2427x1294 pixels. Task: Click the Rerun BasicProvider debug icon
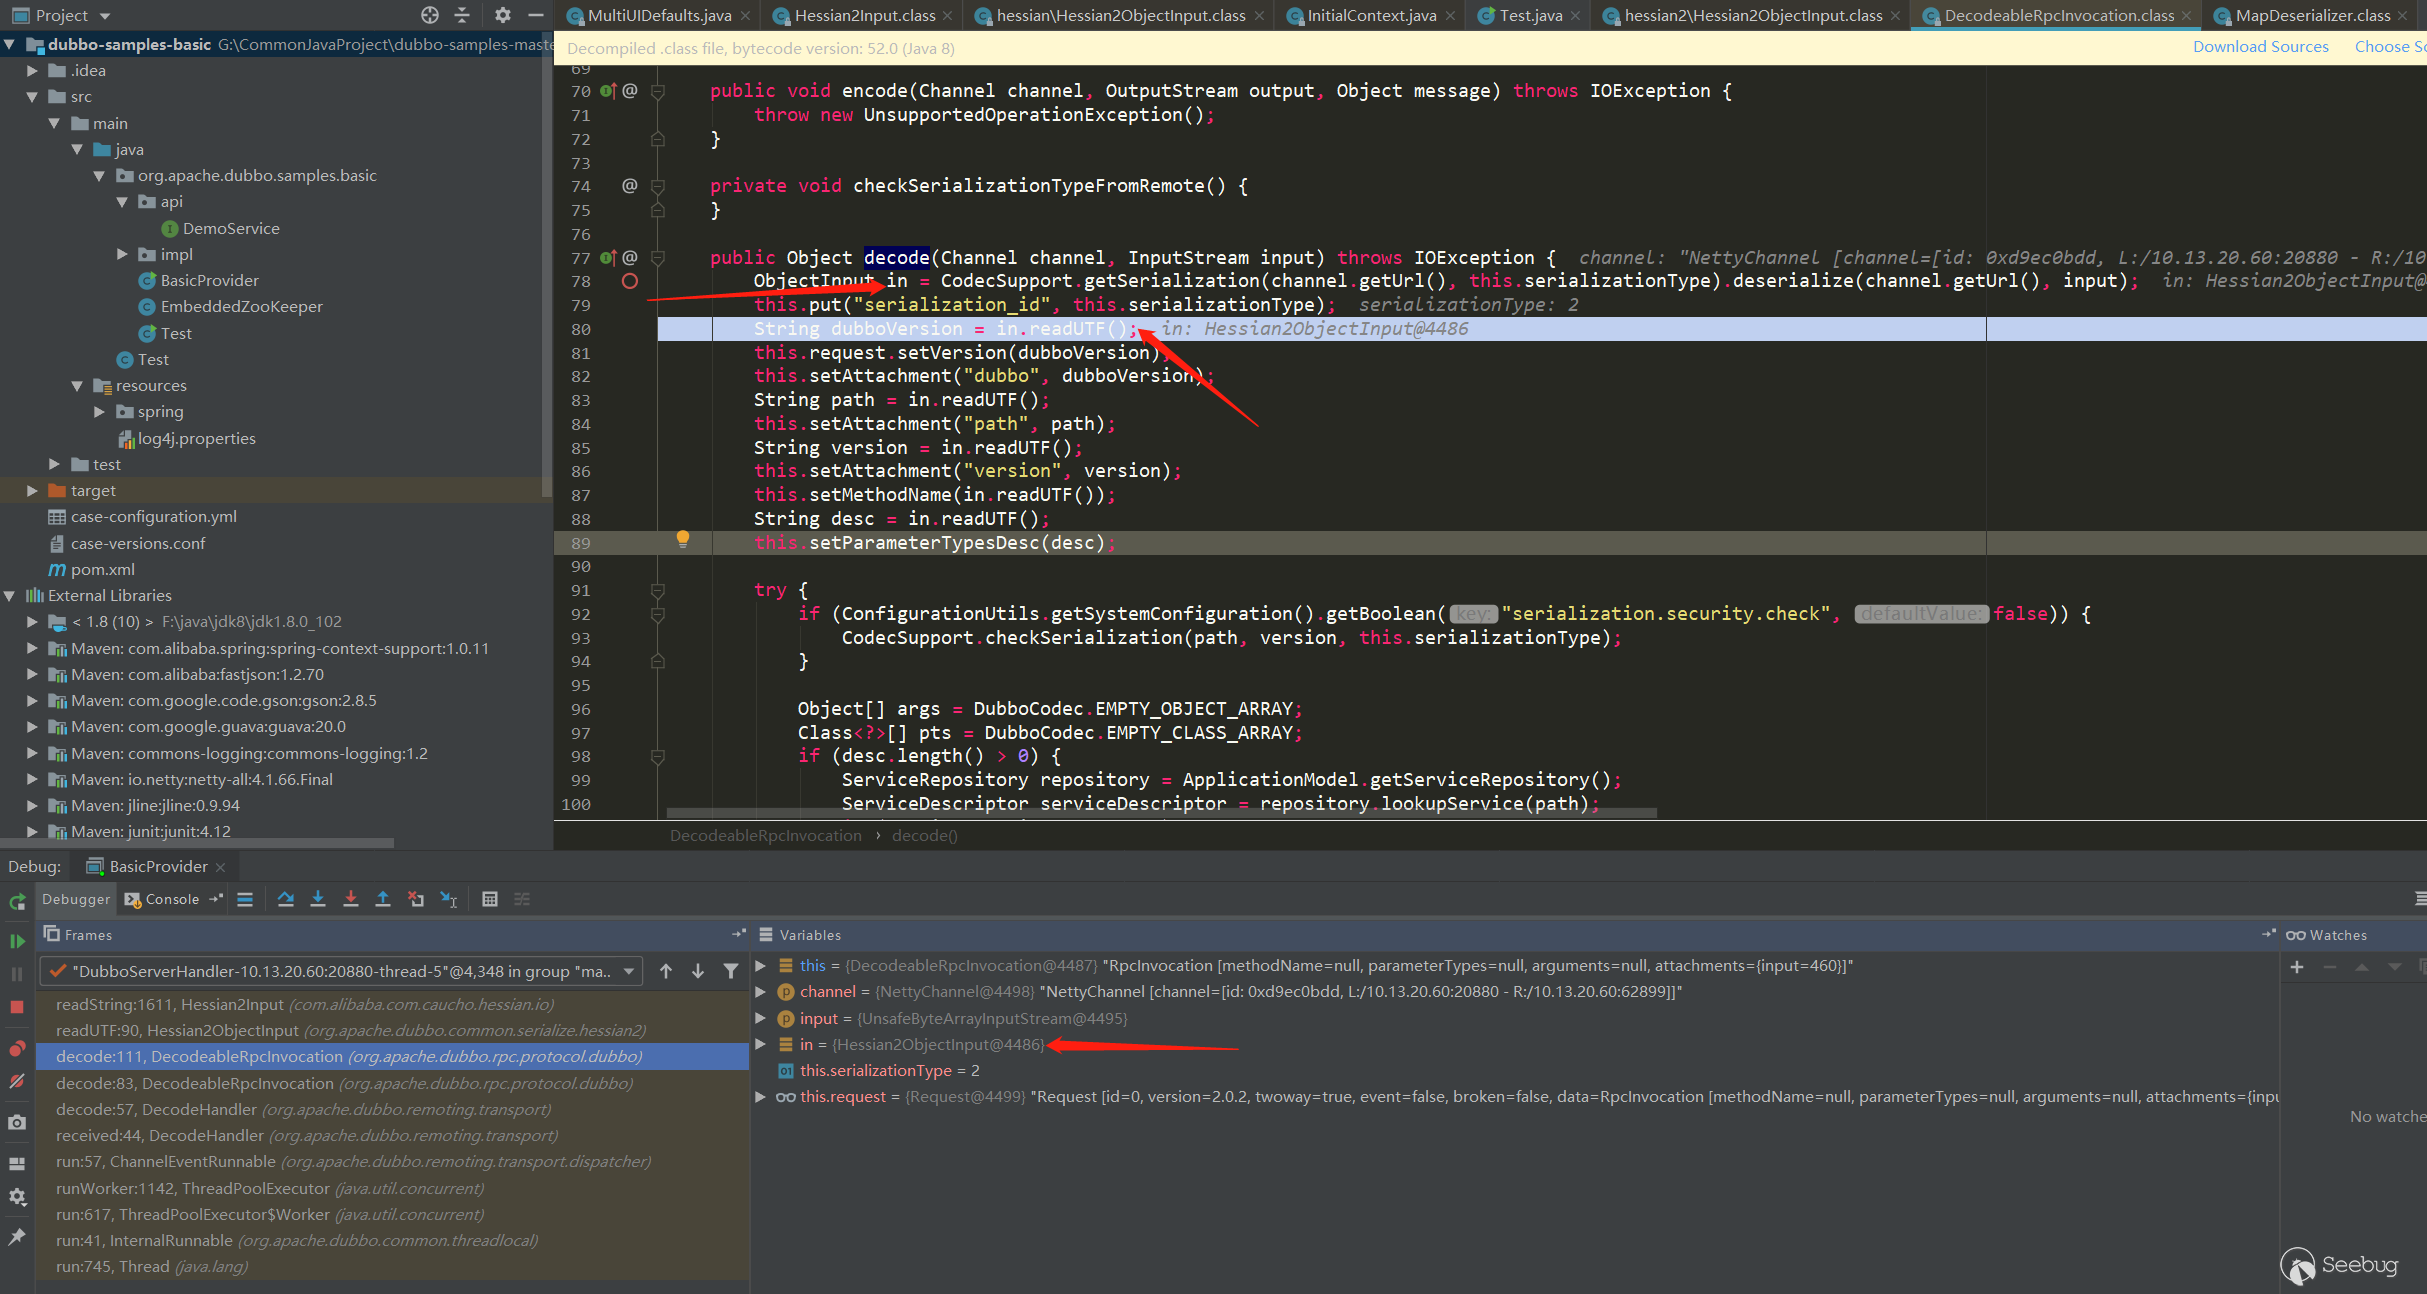[17, 901]
